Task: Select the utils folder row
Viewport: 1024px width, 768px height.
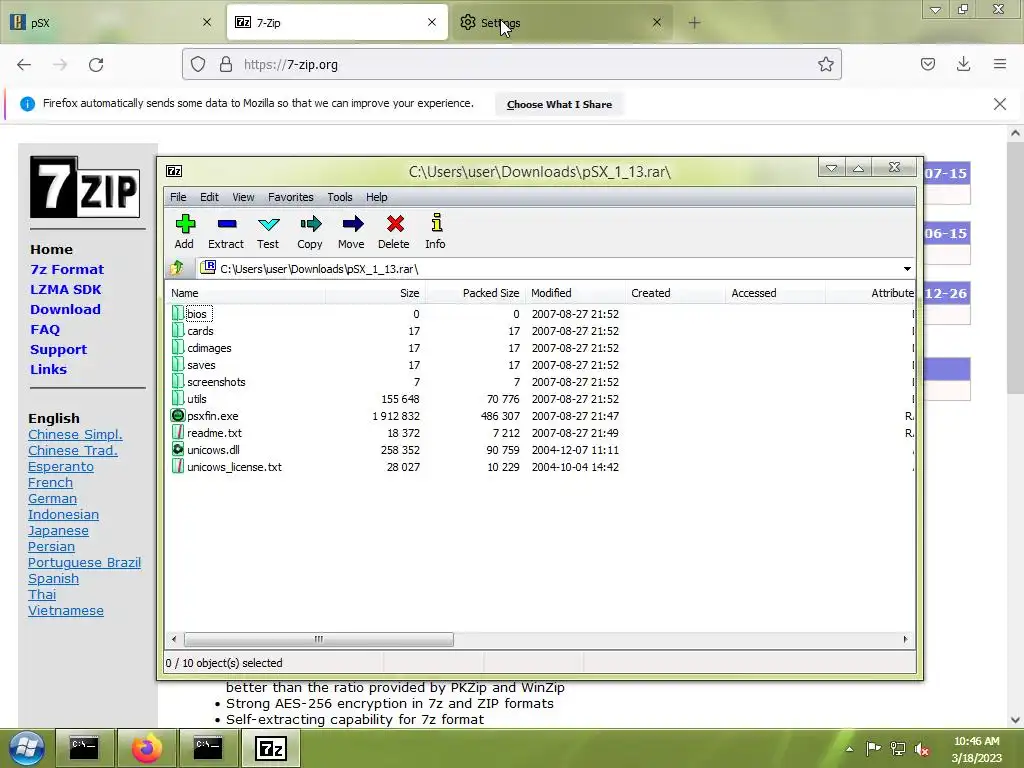Action: pos(541,398)
